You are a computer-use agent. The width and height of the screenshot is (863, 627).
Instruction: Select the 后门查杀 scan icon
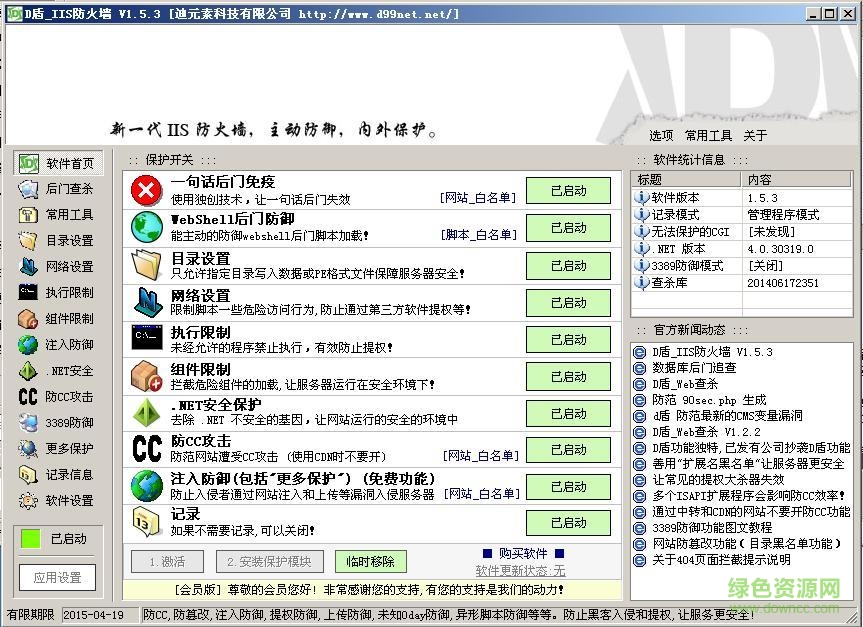point(57,189)
